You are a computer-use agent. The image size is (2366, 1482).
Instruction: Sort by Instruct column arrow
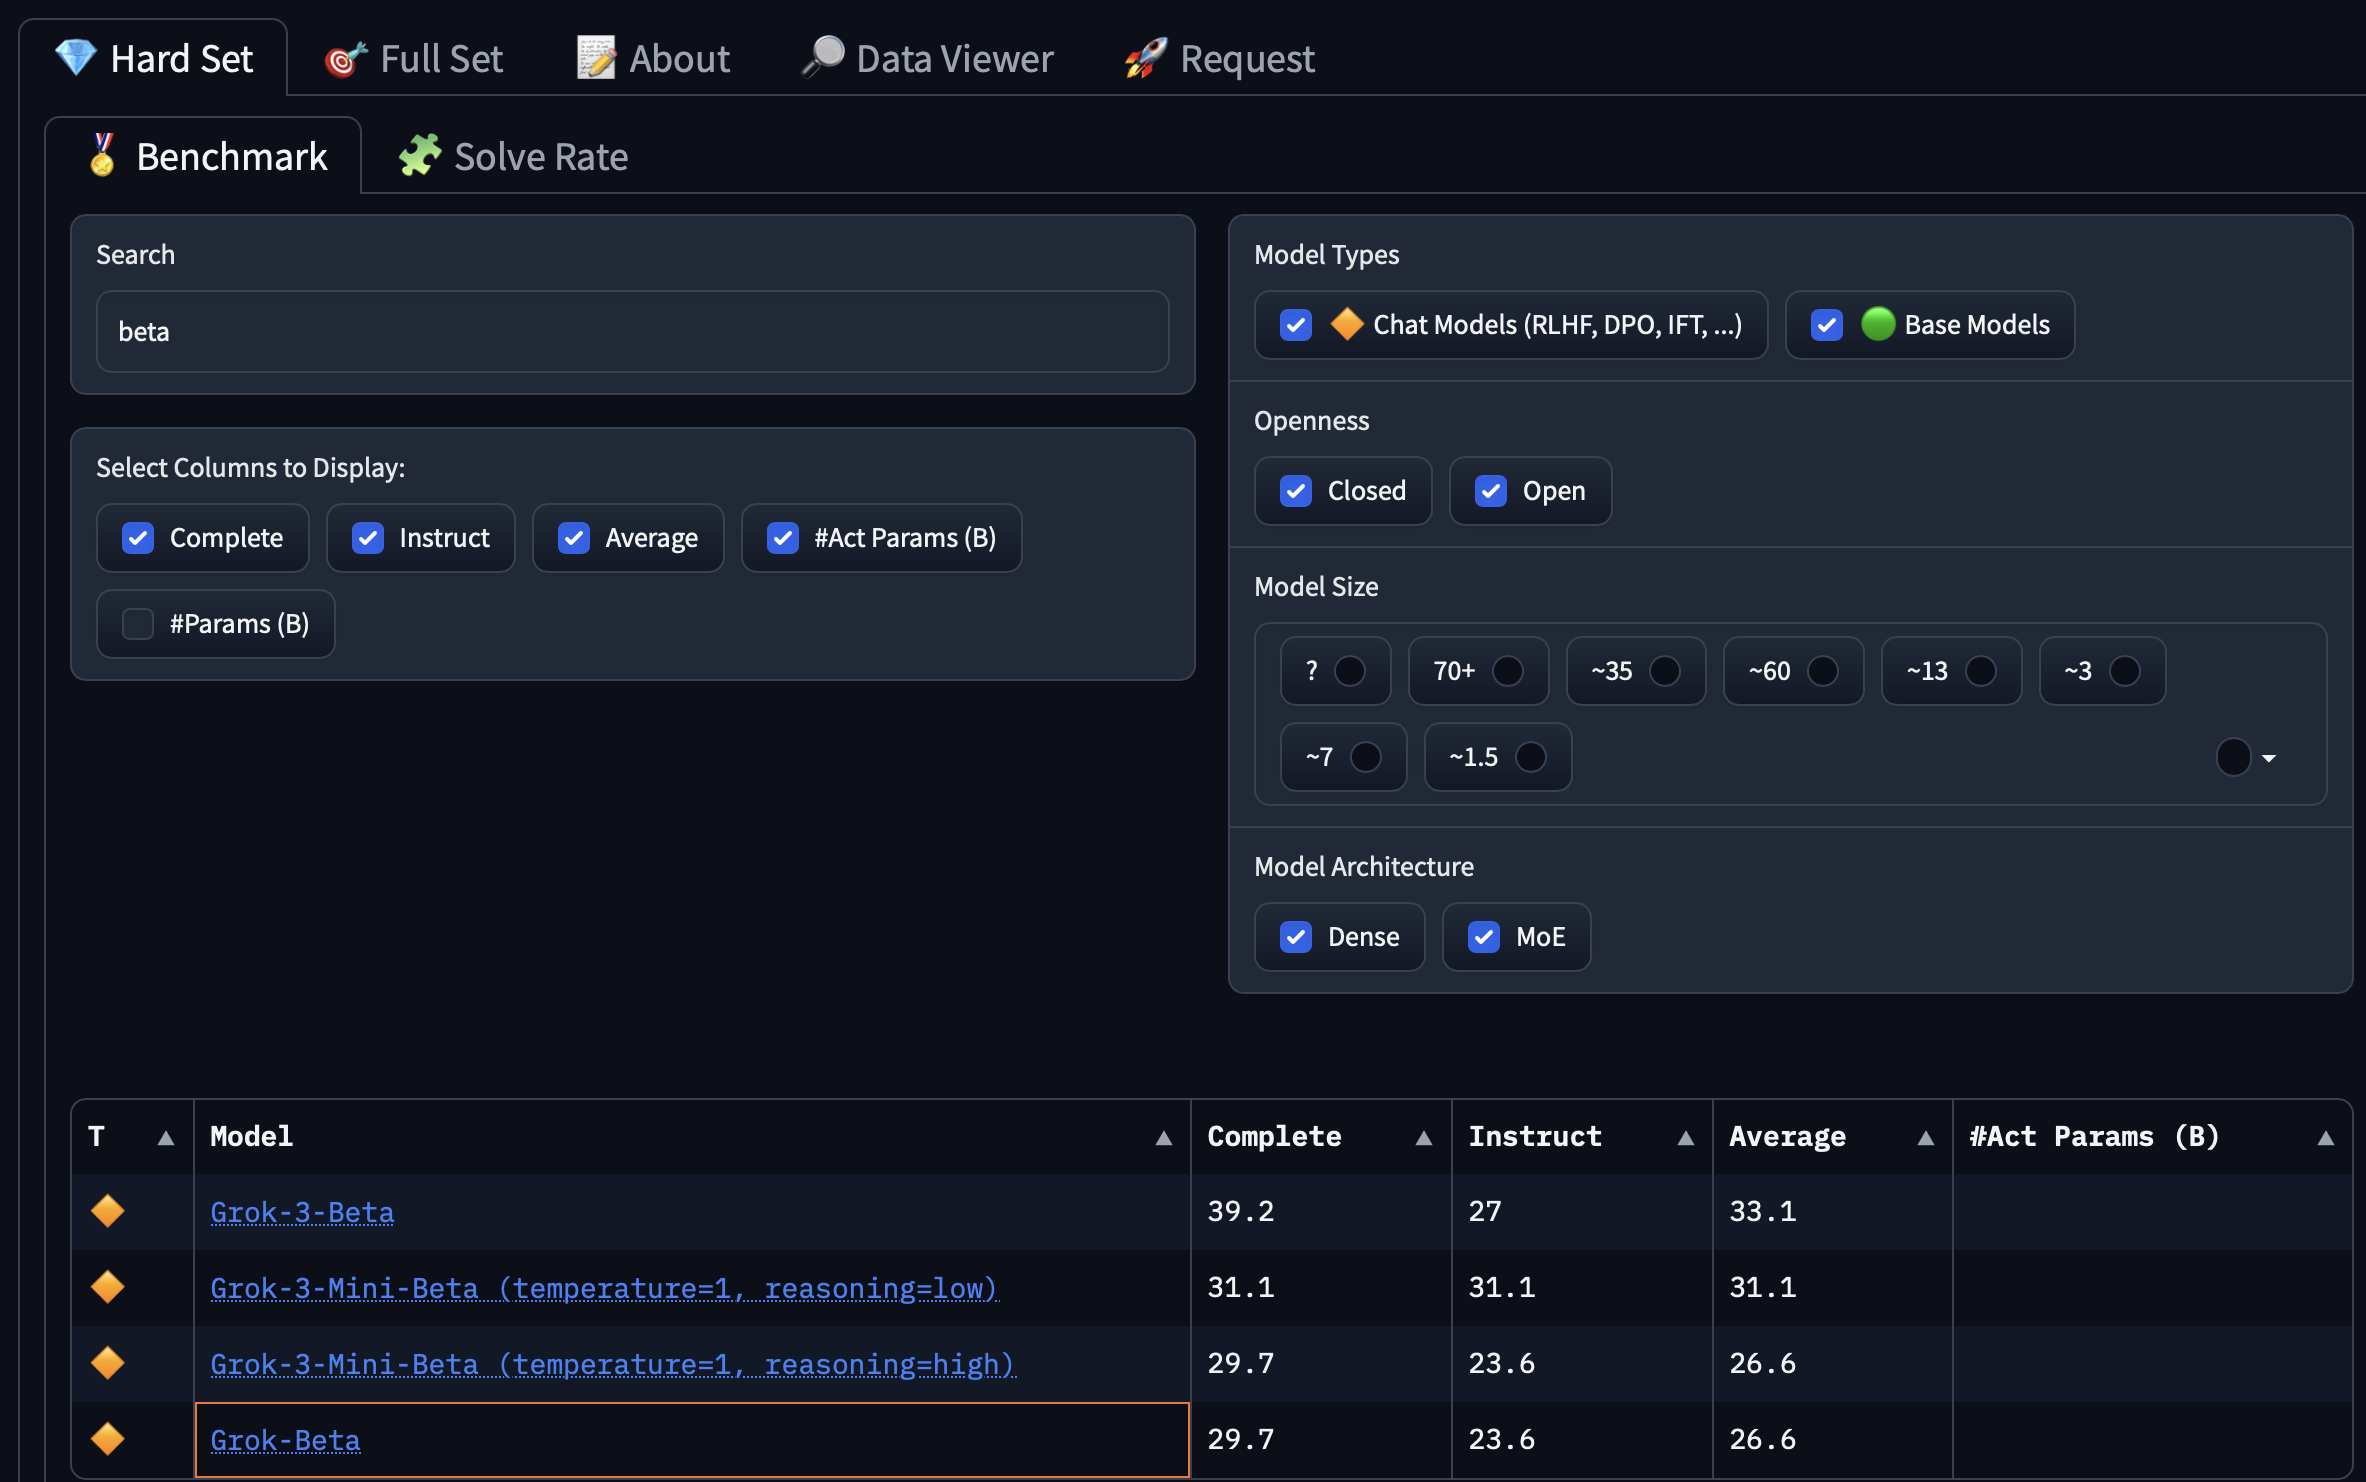pyautogui.click(x=1686, y=1138)
